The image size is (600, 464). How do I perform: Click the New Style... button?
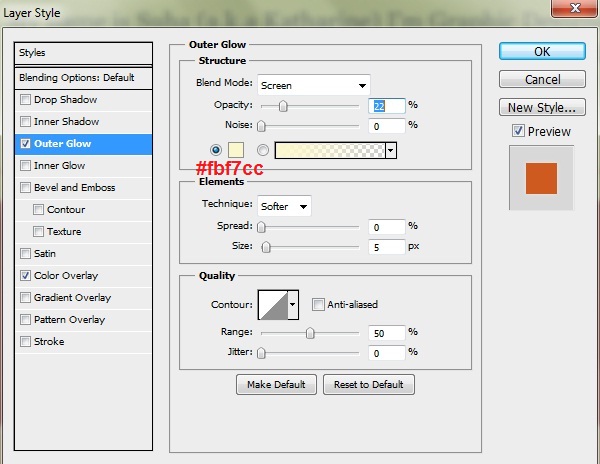(x=541, y=107)
